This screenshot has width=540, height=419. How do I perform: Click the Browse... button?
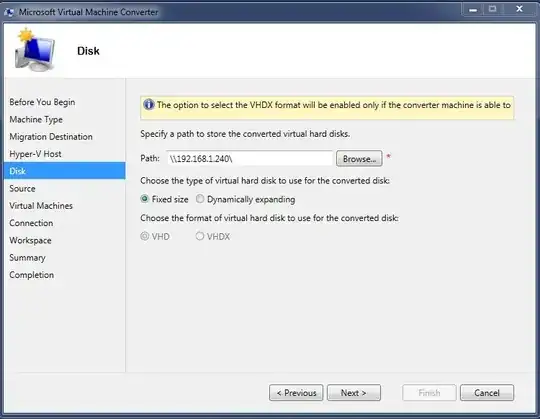(359, 159)
